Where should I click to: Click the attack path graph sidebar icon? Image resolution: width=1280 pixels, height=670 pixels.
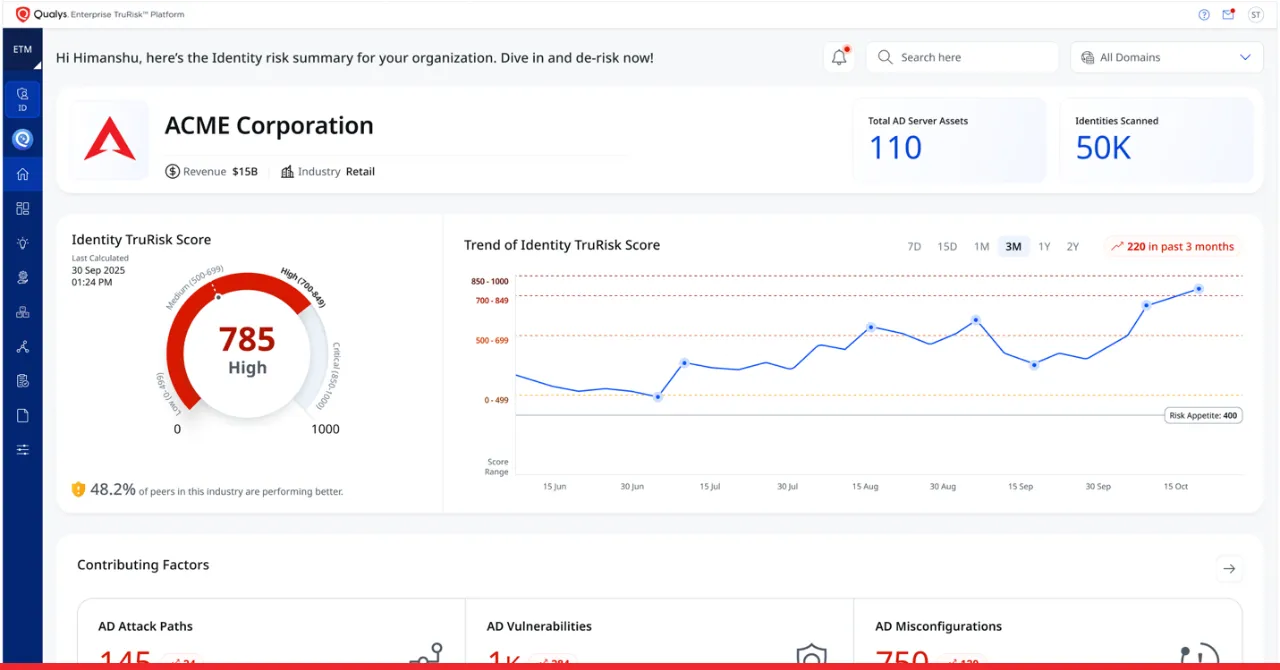click(x=22, y=347)
